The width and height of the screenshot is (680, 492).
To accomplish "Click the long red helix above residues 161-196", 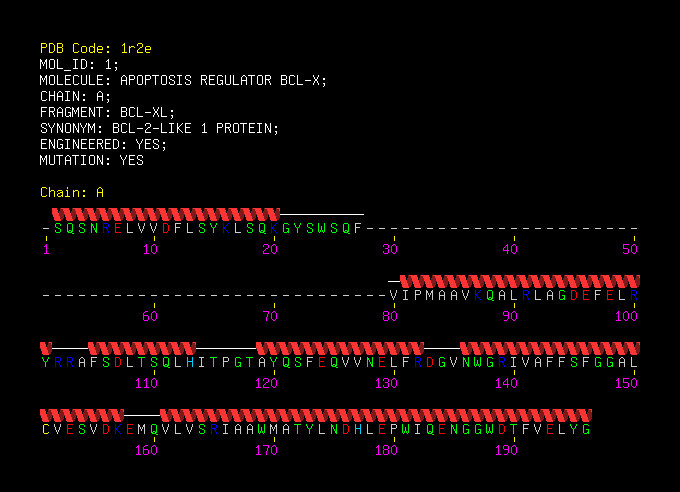I will (376, 415).
